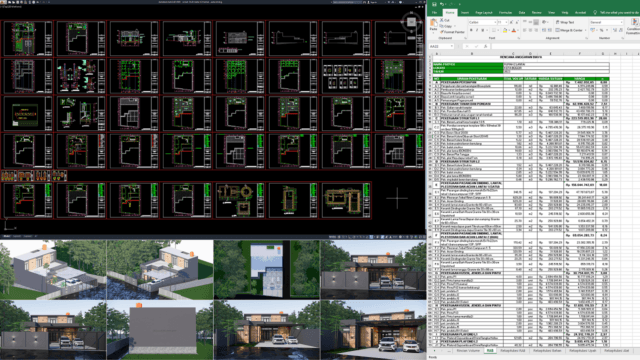Viewport: 640px width, 360px height.
Task: Click the Decrease Indent icon
Action: click(544, 30)
